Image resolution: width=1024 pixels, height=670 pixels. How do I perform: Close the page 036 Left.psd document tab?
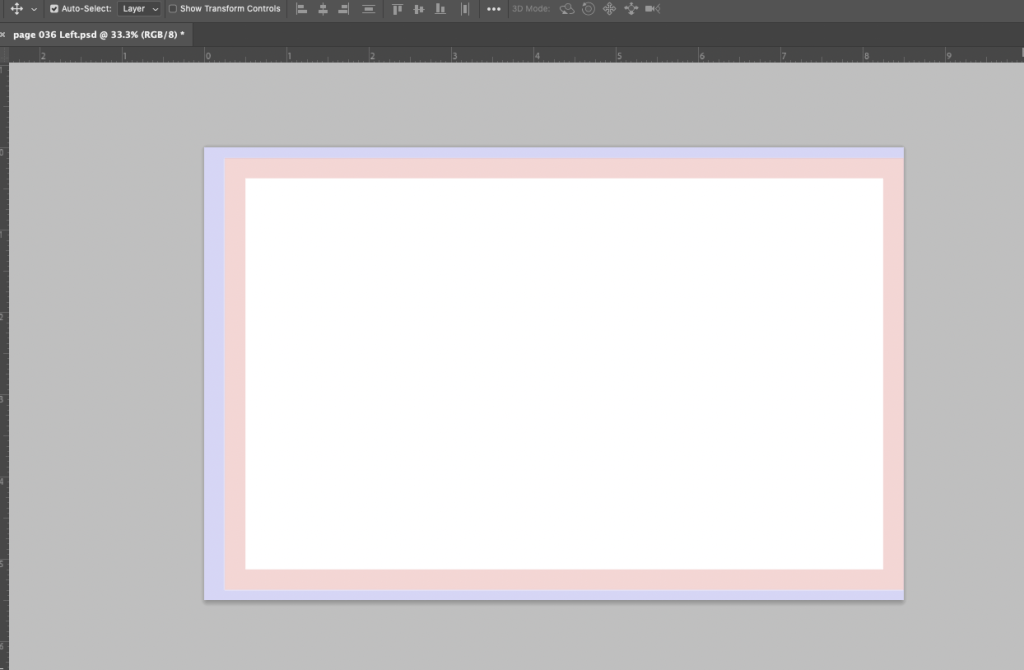3,34
